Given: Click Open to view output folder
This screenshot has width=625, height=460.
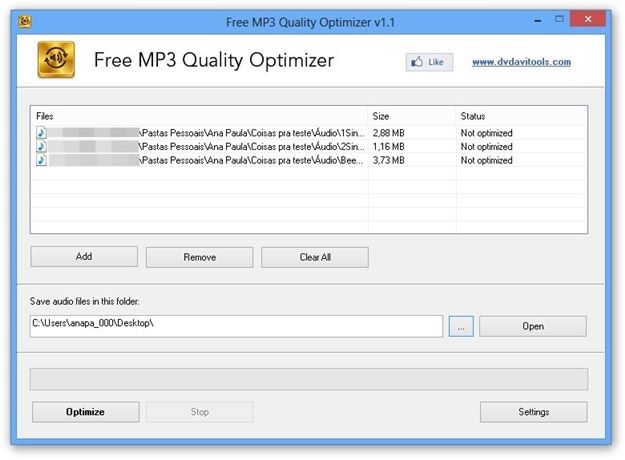Looking at the screenshot, I should click(533, 326).
